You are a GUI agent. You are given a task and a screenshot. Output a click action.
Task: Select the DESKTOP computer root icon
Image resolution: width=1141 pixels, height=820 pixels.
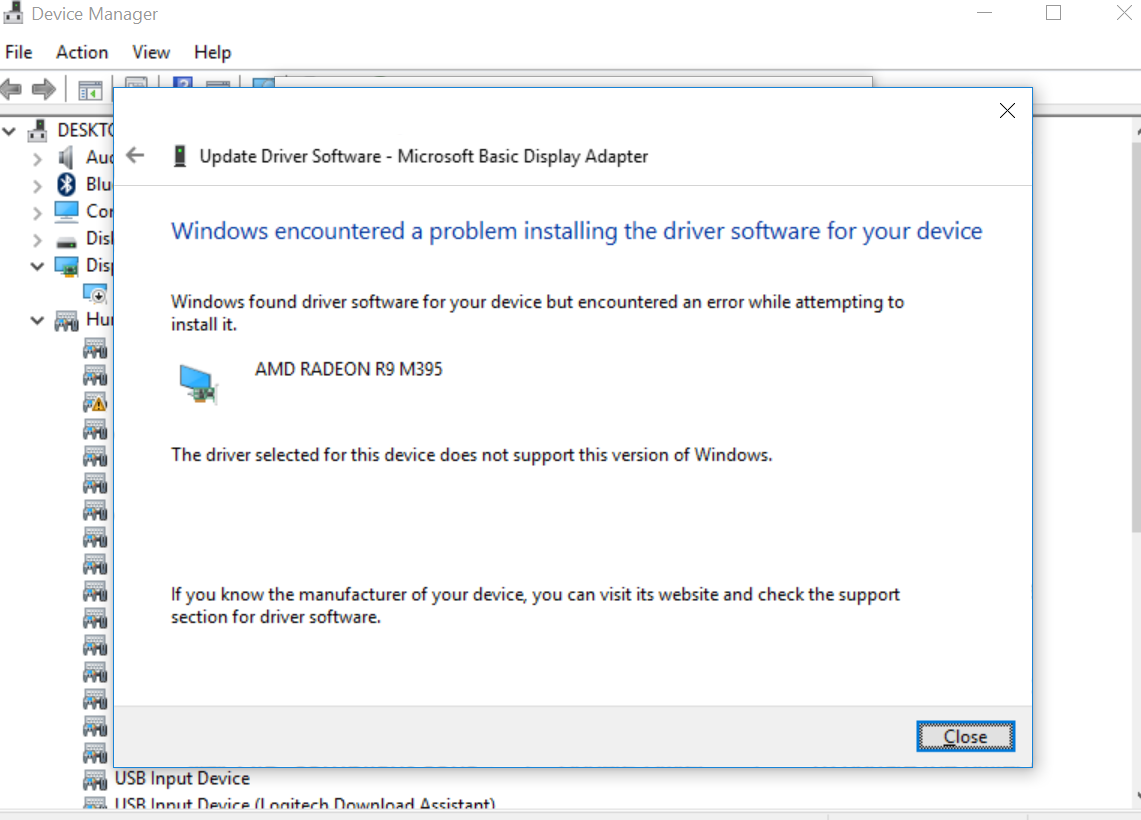tap(37, 131)
